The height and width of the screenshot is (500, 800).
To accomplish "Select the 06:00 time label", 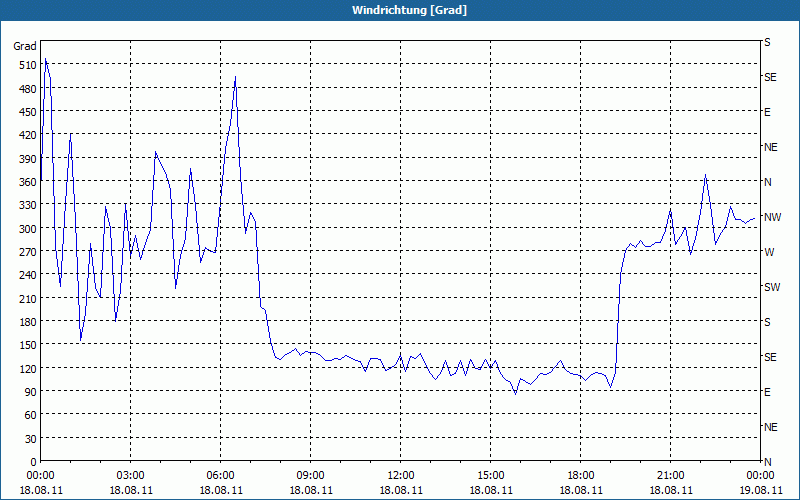I will (220, 476).
